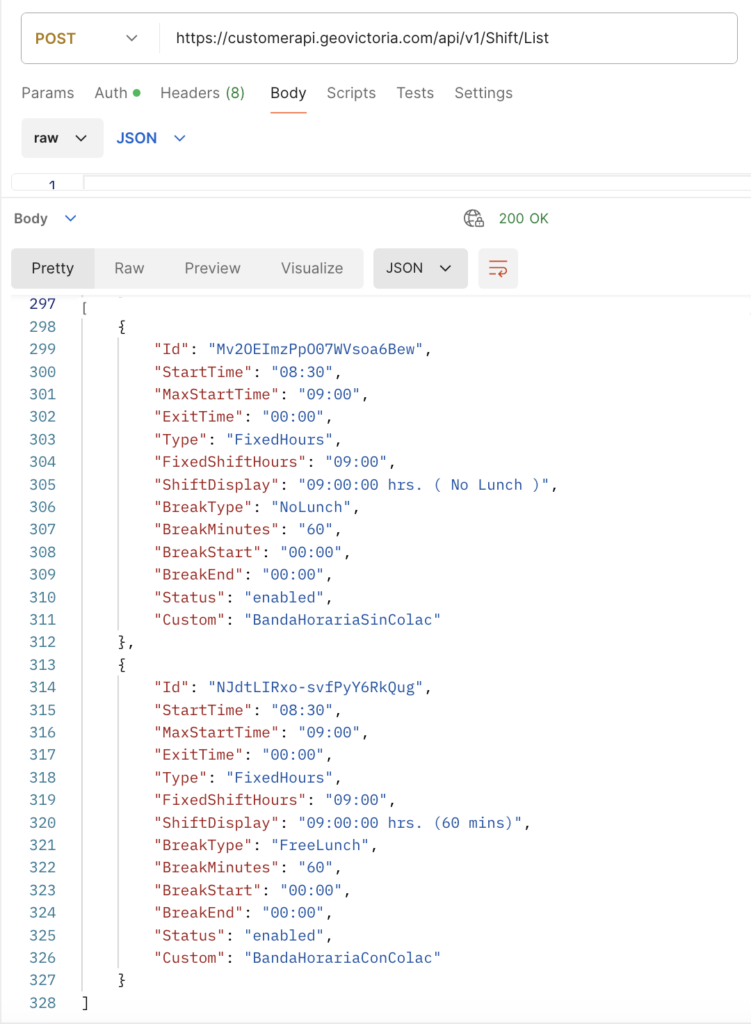Go to the Tests tab
Image resolution: width=751 pixels, height=1024 pixels.
coord(415,93)
